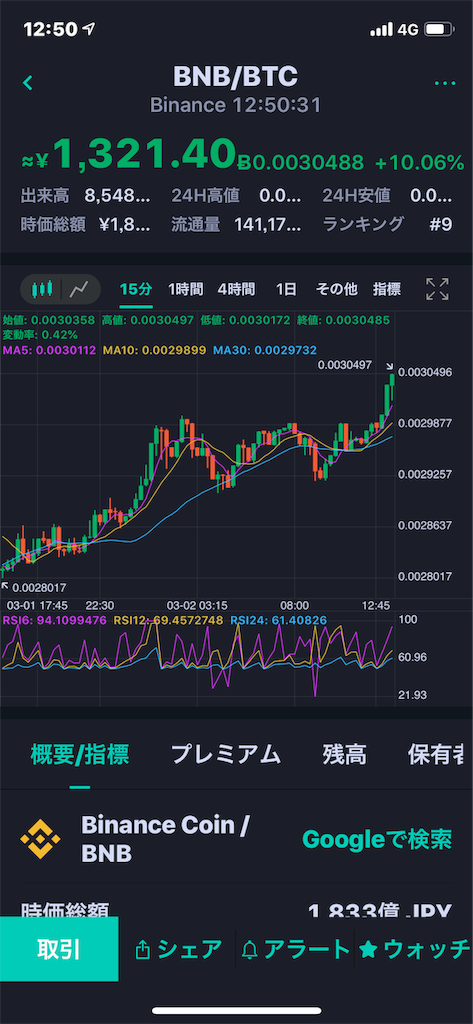
Task: Open the プレミアム tab
Action: pos(226,754)
